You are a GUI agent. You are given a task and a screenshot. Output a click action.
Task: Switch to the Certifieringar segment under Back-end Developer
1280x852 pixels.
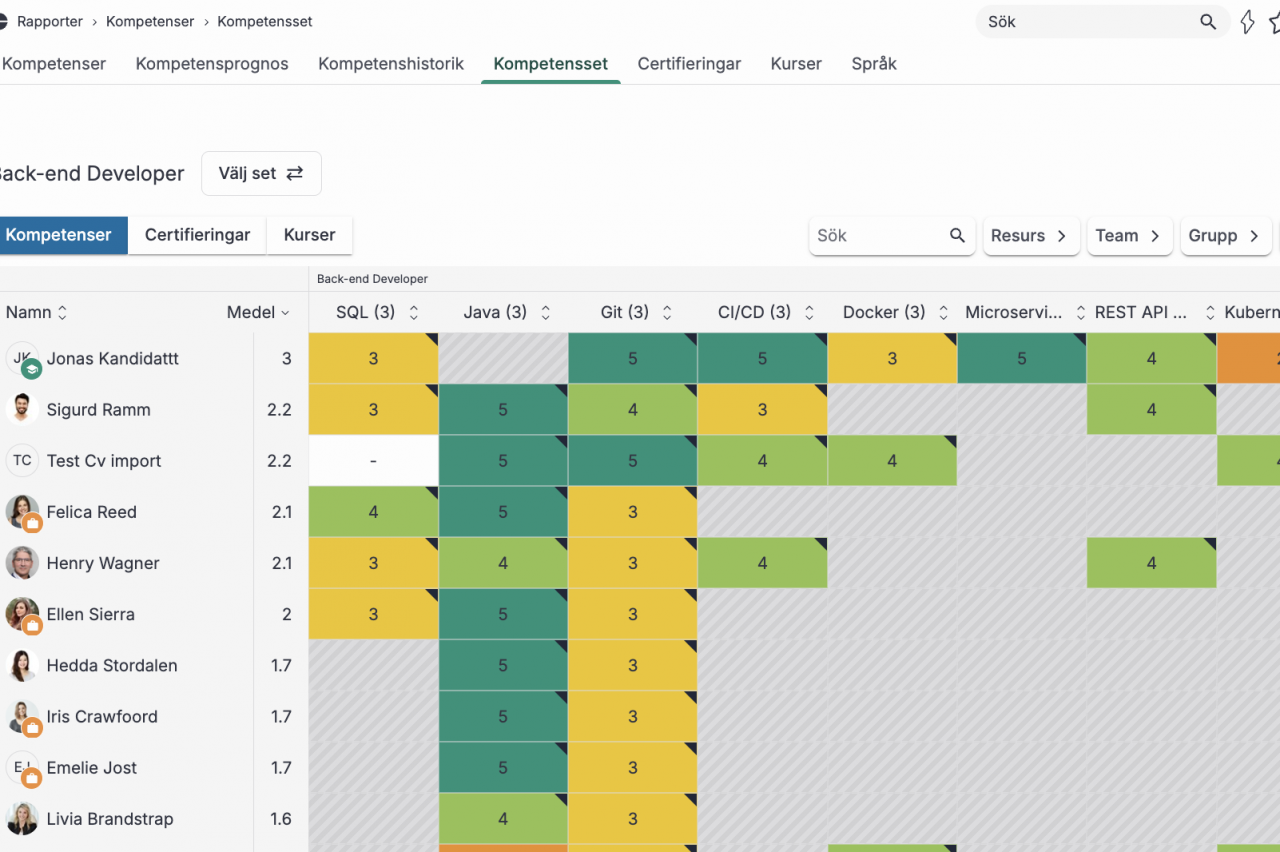coord(197,235)
